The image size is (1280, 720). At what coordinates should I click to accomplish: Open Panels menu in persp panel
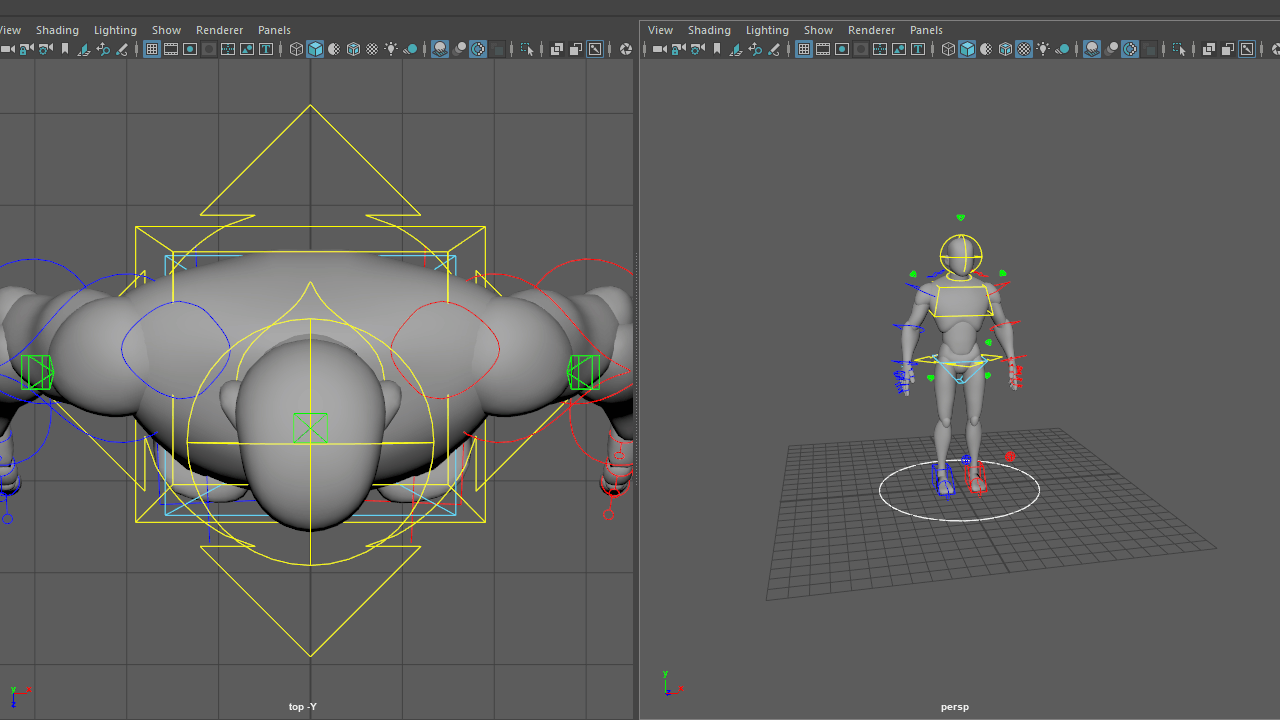(x=926, y=30)
